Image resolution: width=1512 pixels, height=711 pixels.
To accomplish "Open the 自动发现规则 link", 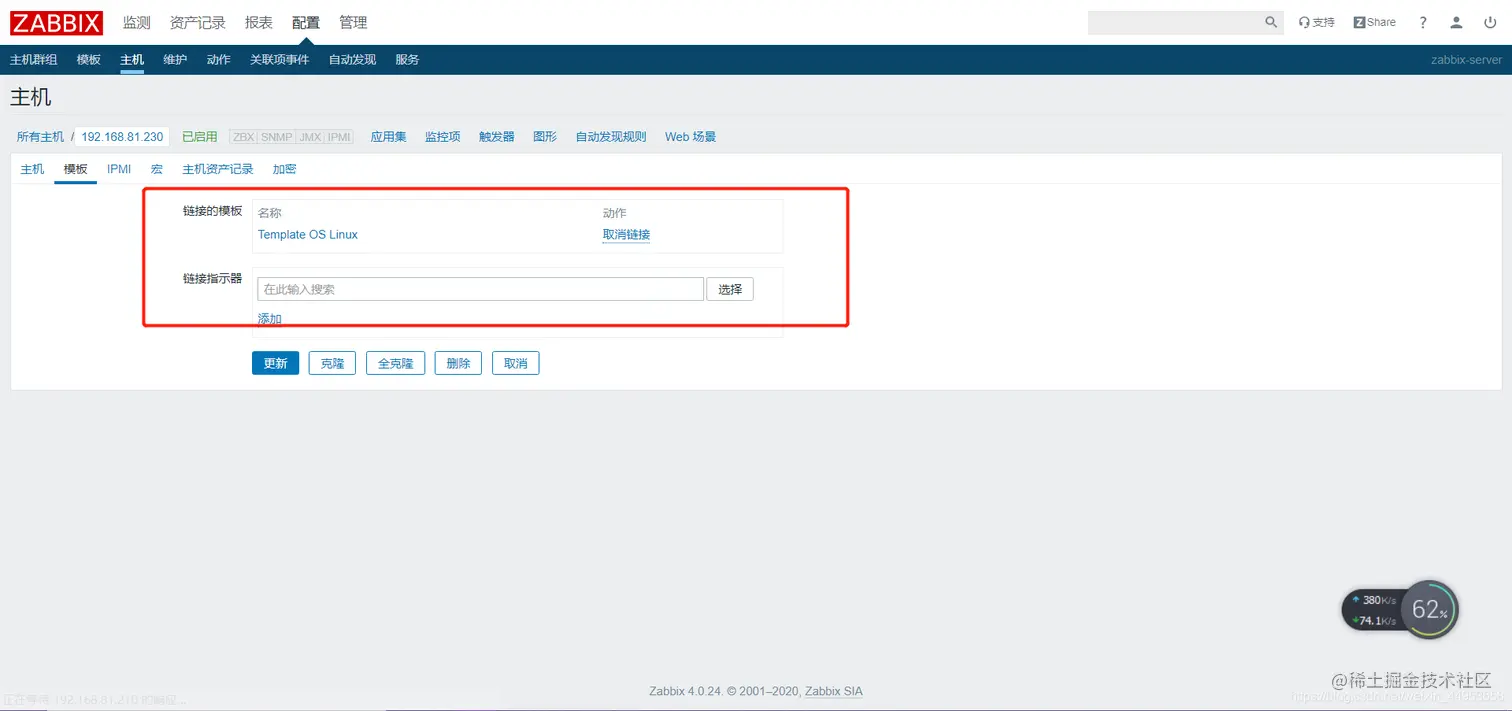I will point(611,137).
